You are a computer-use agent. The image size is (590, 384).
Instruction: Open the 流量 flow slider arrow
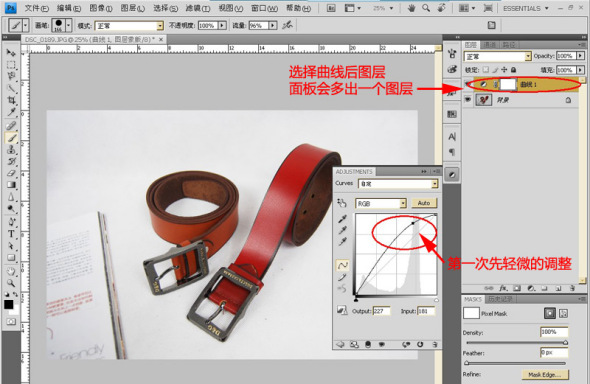[273, 26]
